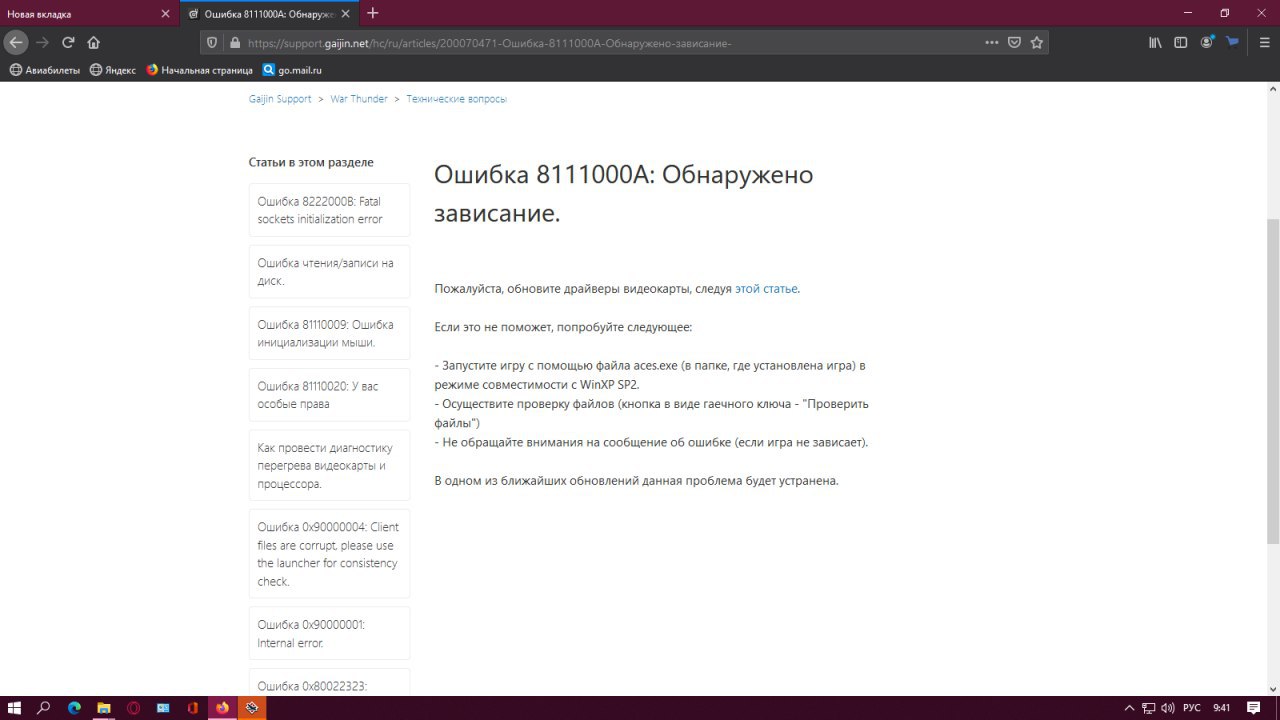Open the volume control tray icon
The width and height of the screenshot is (1280, 720).
1168,708
